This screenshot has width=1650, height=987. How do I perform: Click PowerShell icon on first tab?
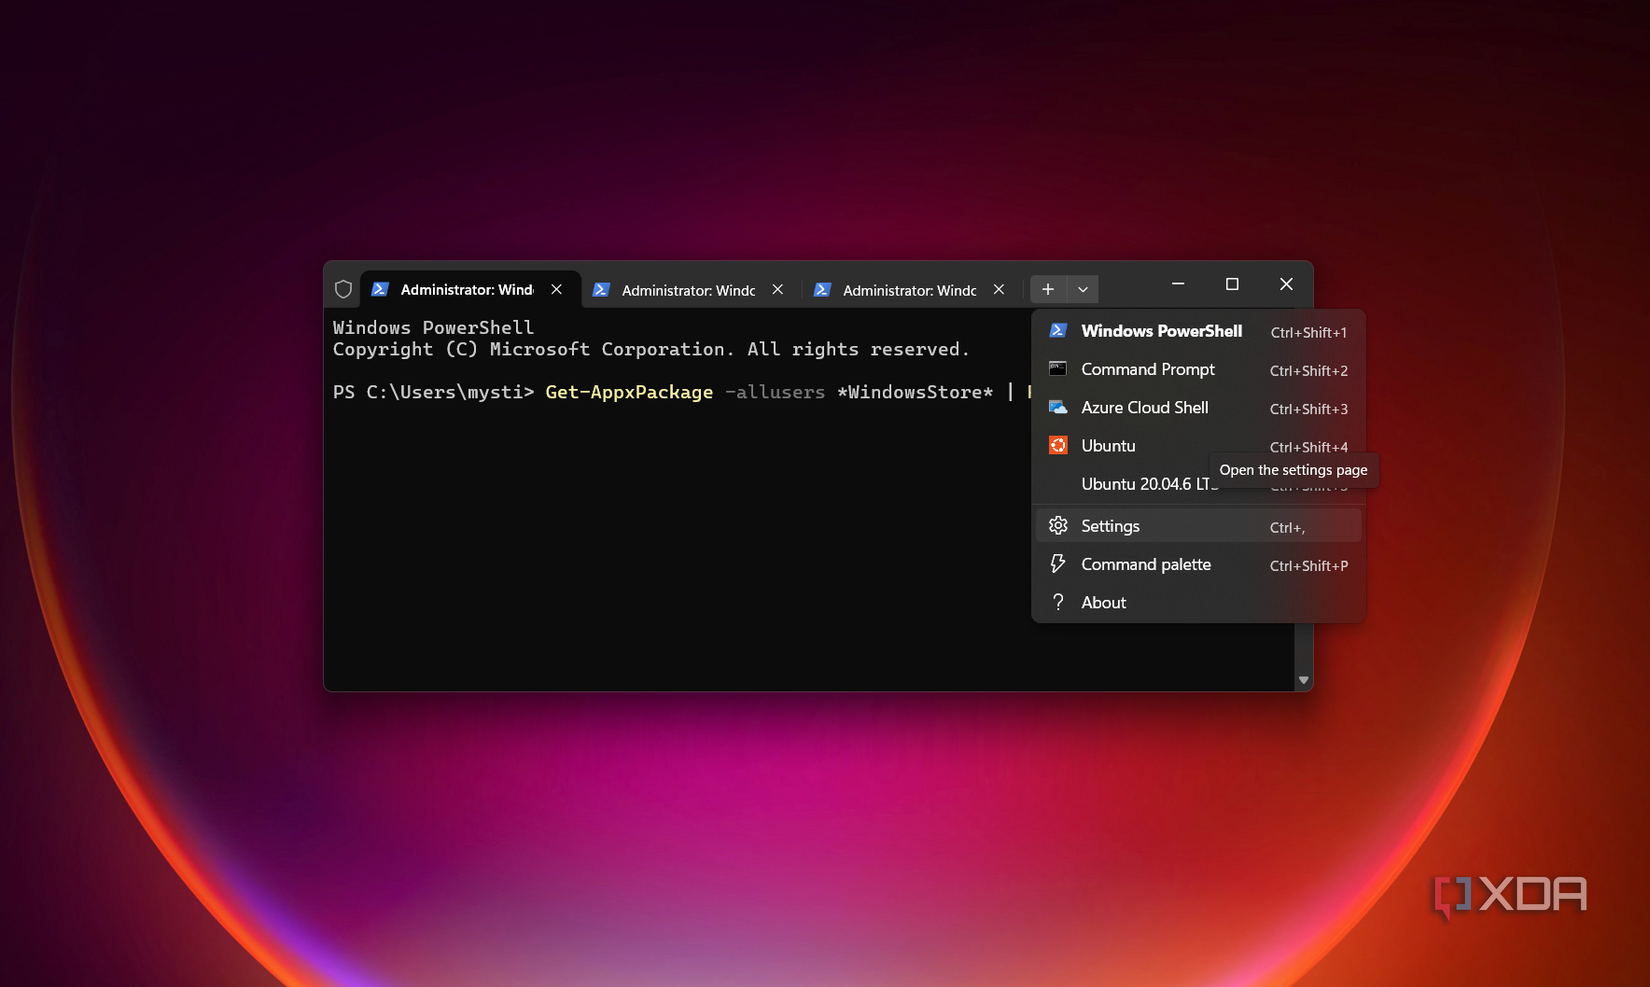[x=380, y=289]
